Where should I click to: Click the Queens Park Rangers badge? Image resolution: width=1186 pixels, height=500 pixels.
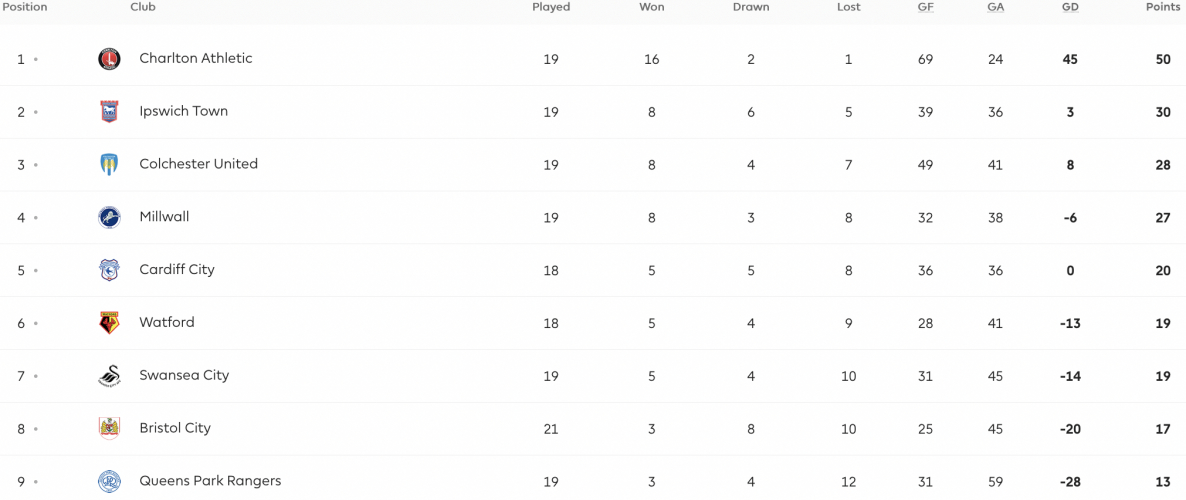click(109, 481)
